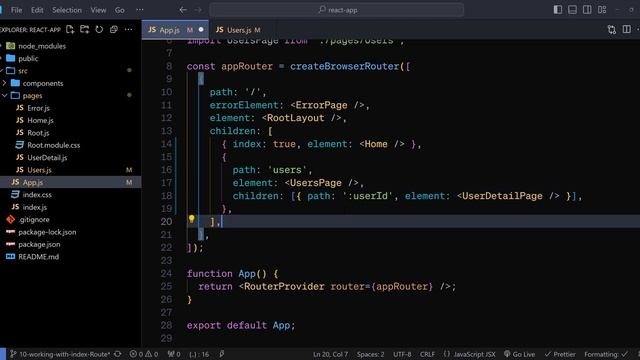Screen dimensions: 640x360
Task: Collapse the pages folder
Action: (x=32, y=96)
